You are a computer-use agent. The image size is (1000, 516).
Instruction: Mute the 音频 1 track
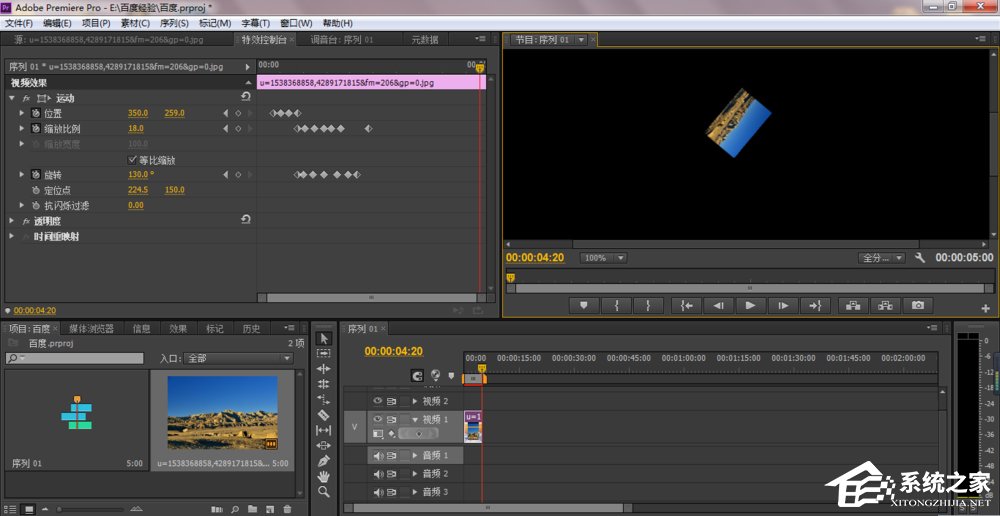click(x=378, y=455)
